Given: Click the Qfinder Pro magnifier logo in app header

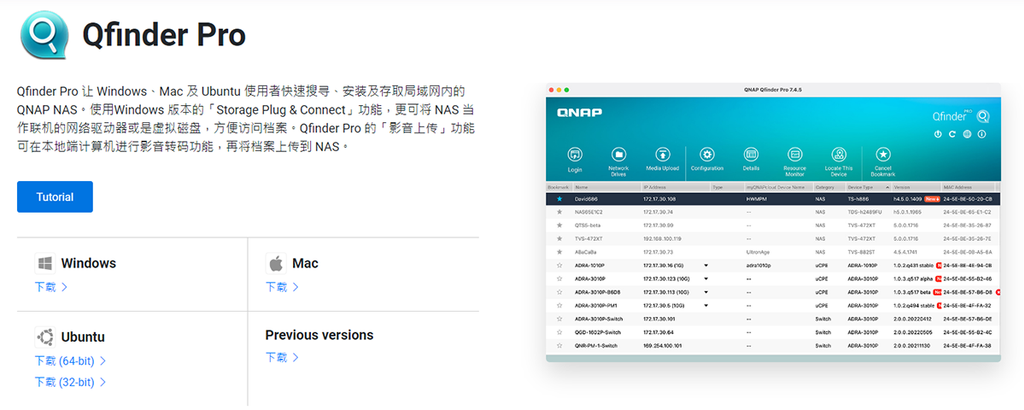Looking at the screenshot, I should pyautogui.click(x=983, y=117).
